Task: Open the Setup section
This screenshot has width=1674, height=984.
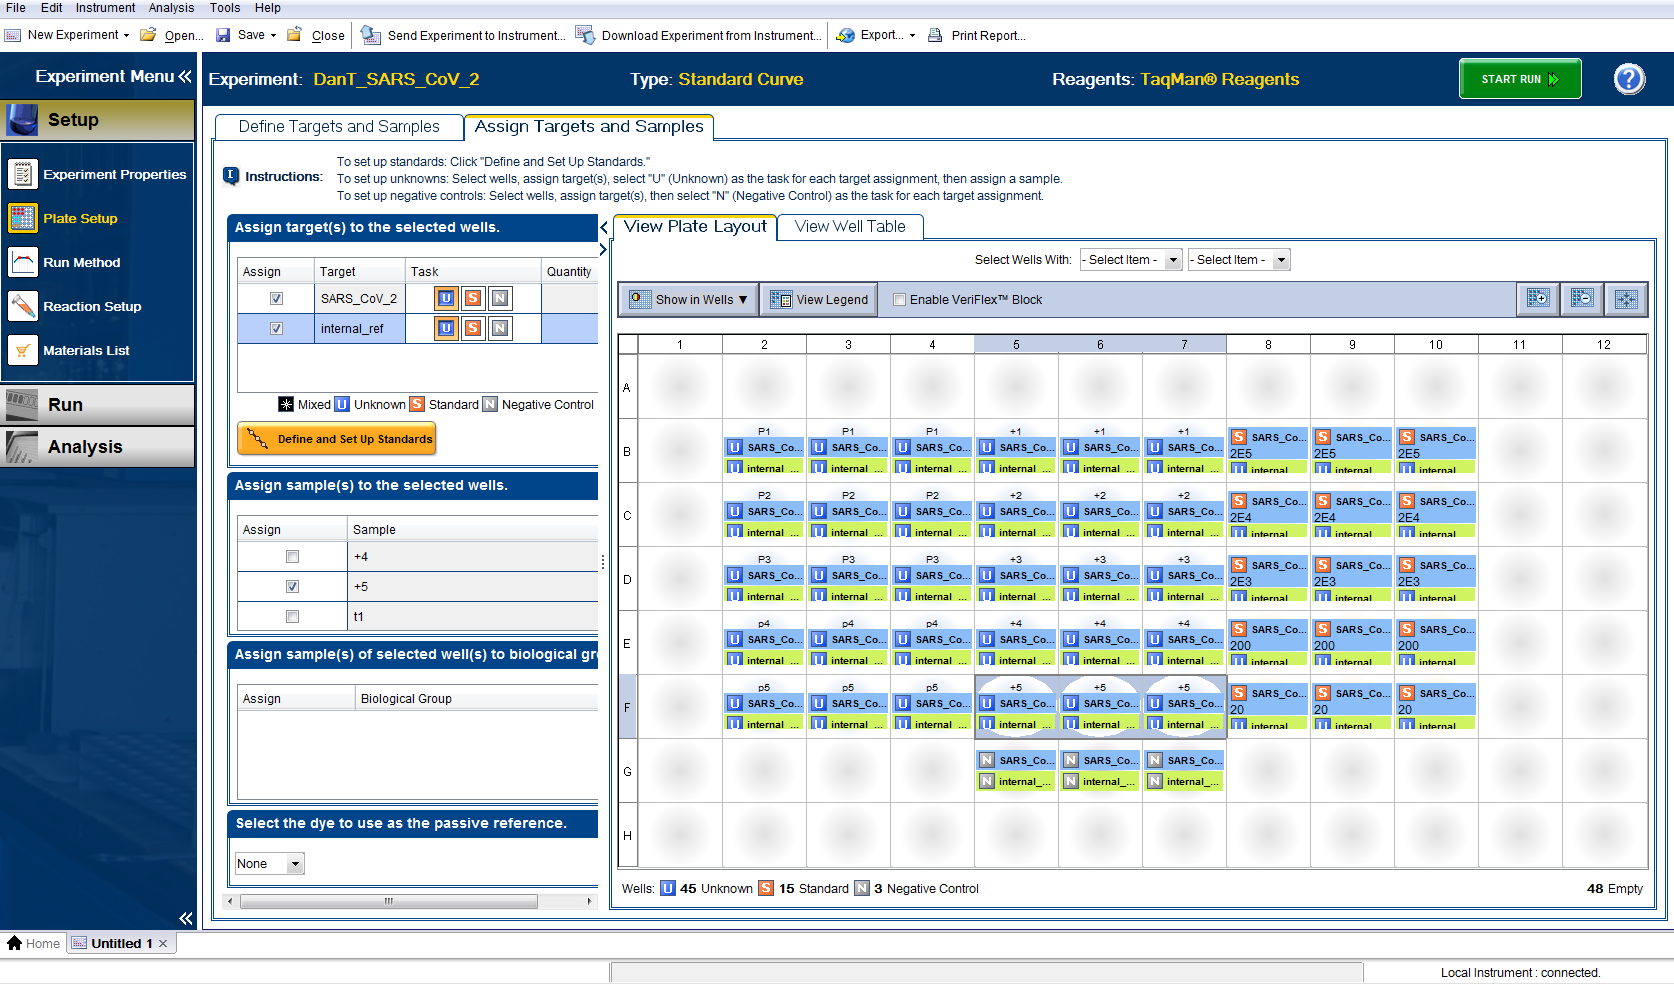Action: tap(98, 120)
